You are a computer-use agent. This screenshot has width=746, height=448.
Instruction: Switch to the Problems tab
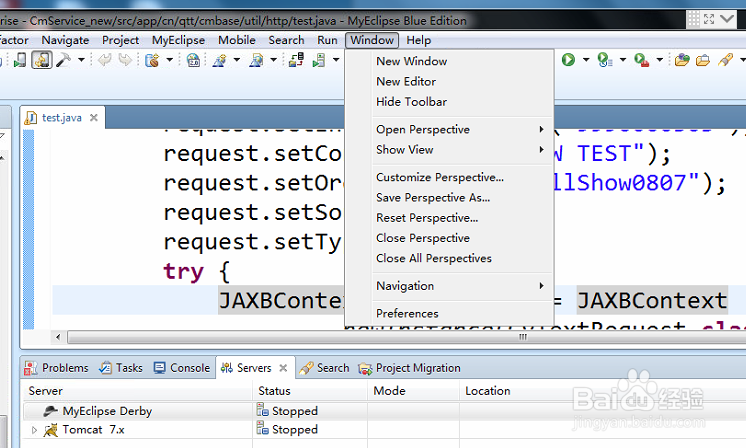(x=56, y=368)
